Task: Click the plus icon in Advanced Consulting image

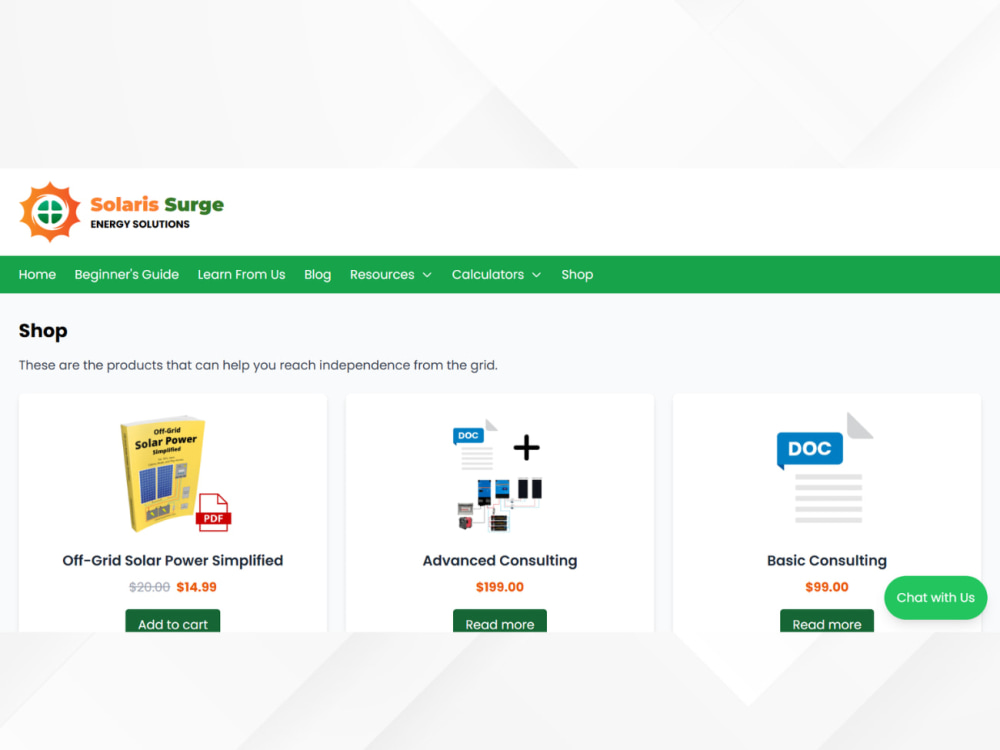Action: pyautogui.click(x=527, y=447)
